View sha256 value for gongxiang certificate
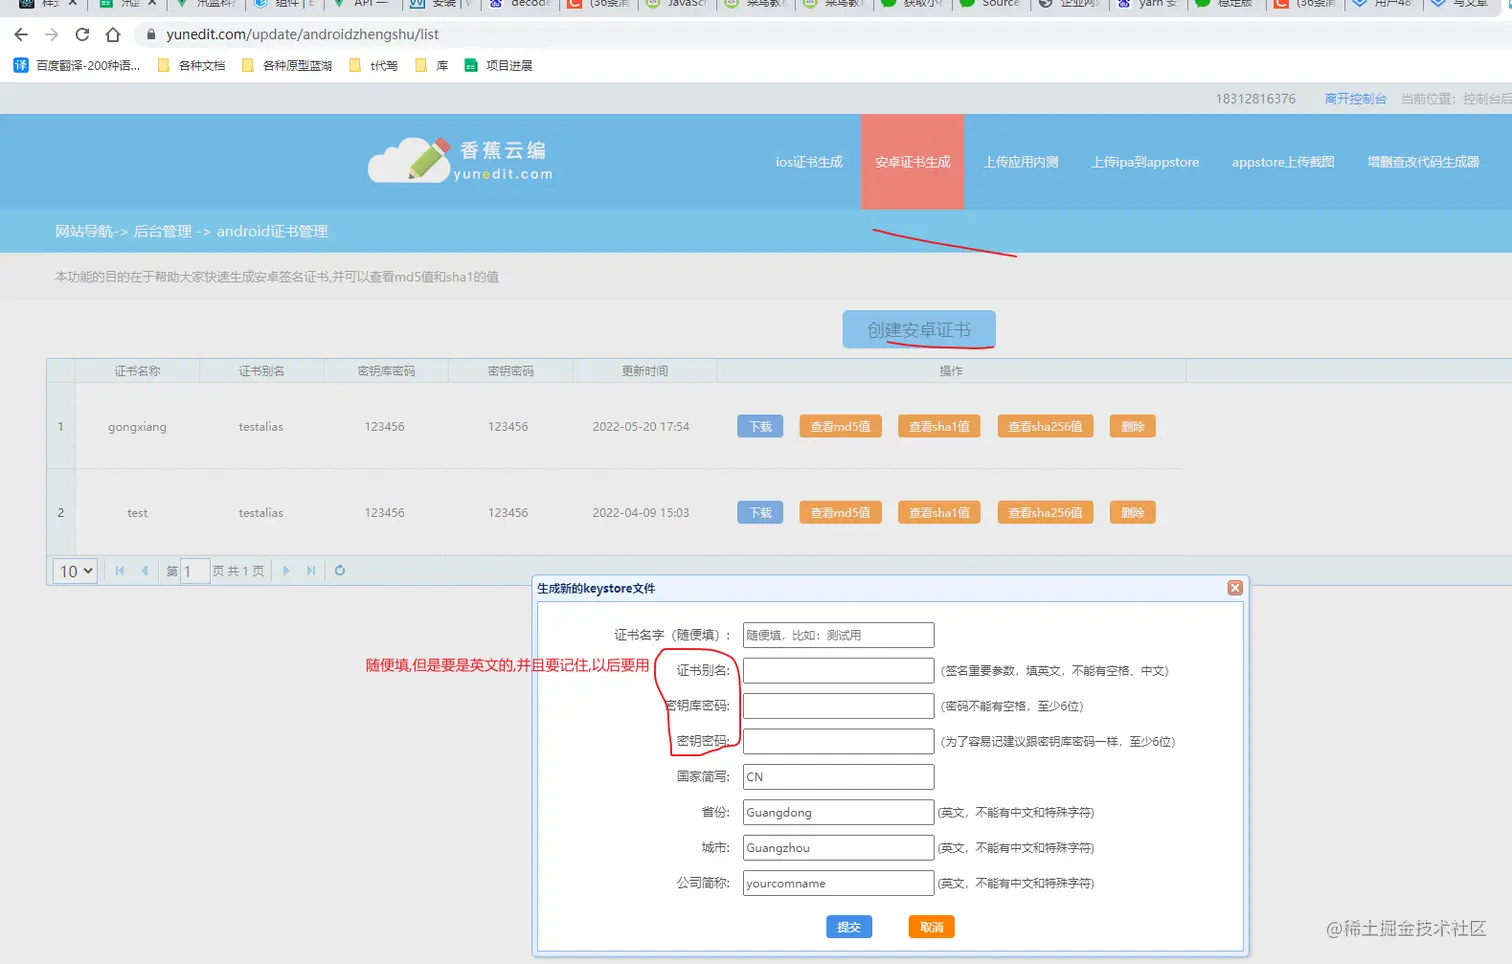The width and height of the screenshot is (1512, 964). 1045,427
